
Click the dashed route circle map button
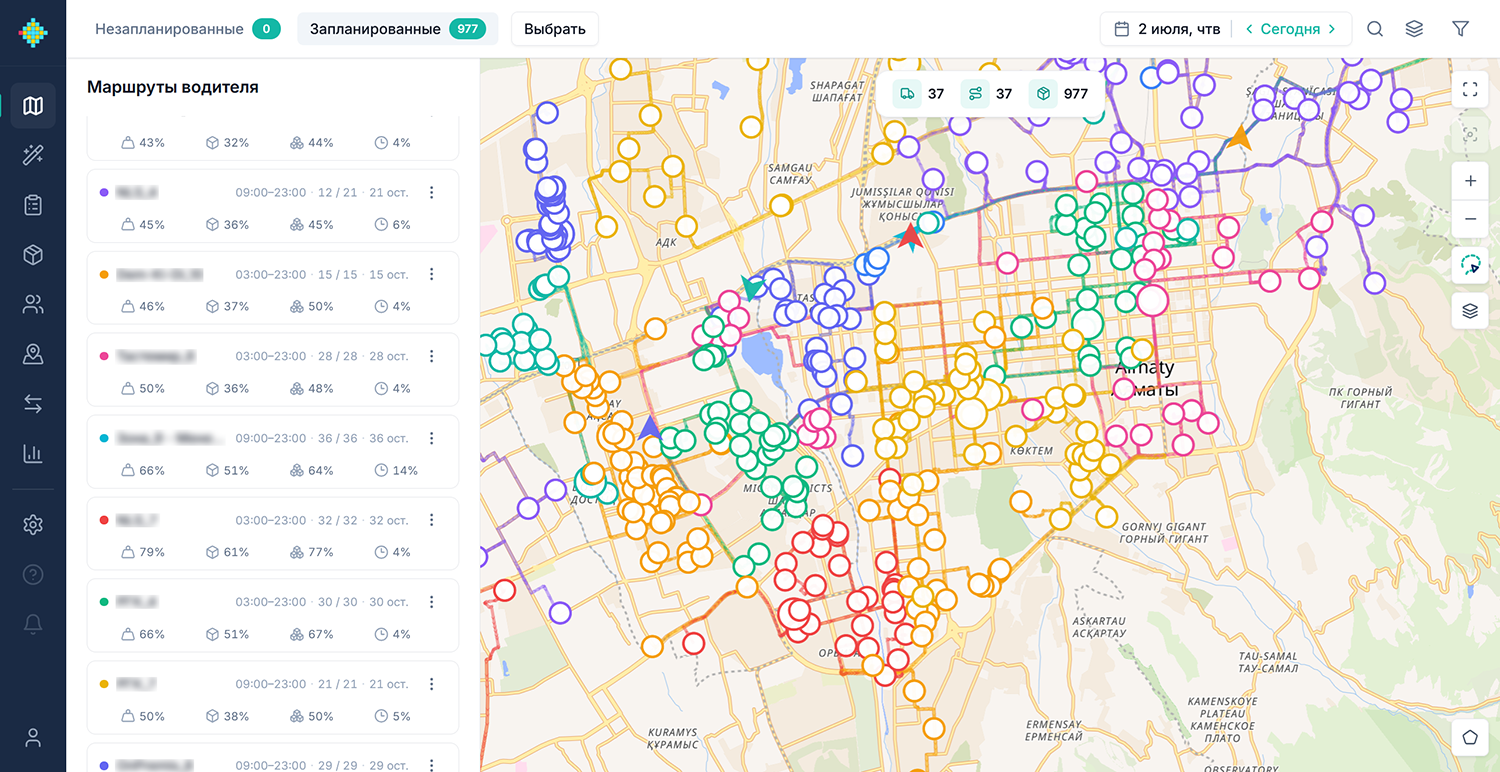pos(1470,265)
